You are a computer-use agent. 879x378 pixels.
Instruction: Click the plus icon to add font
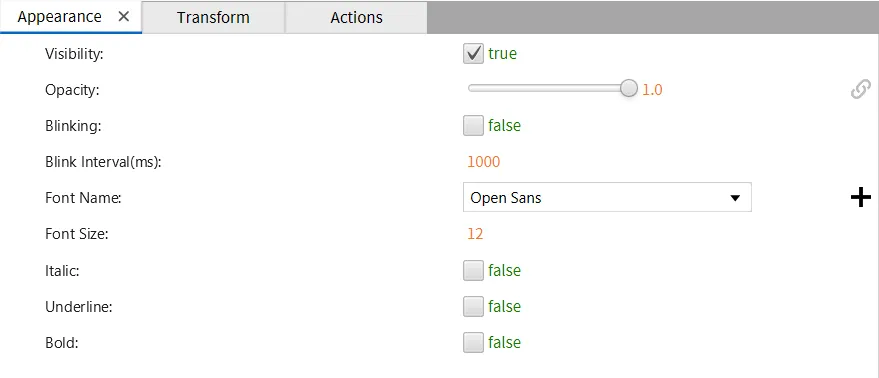(x=861, y=197)
